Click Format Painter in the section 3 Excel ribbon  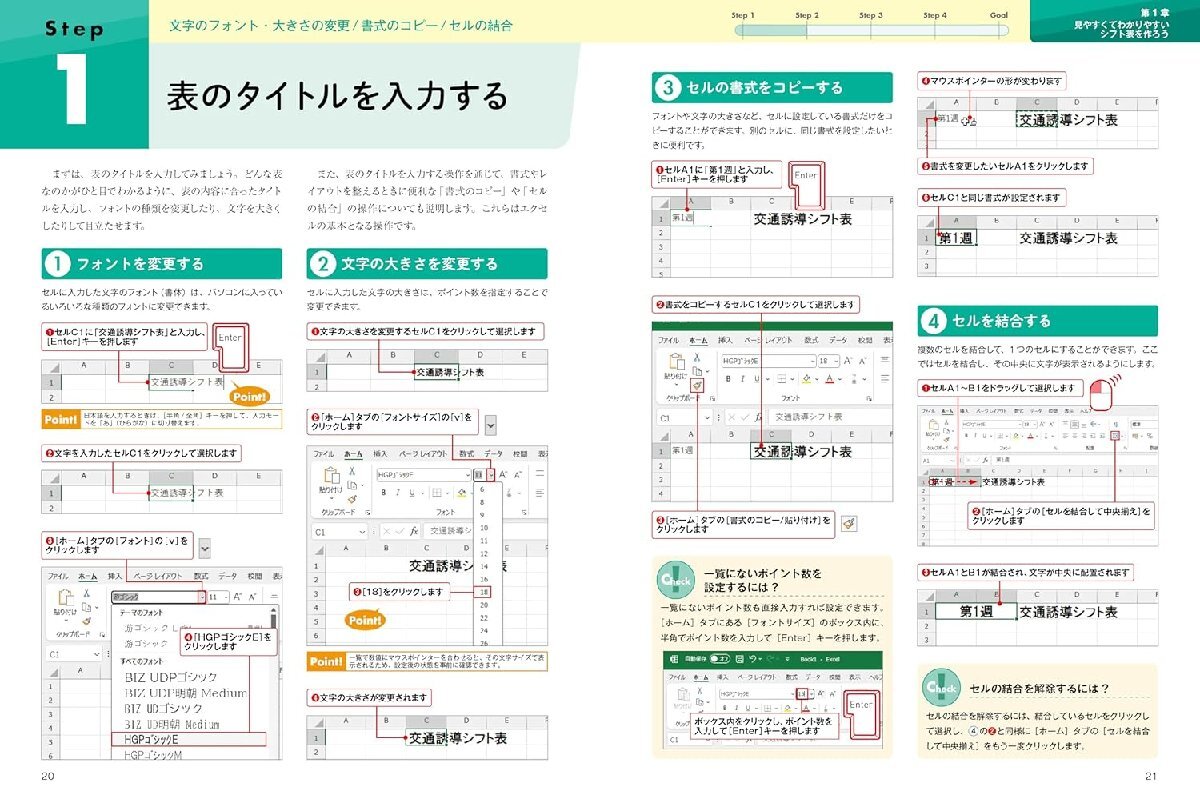click(x=697, y=386)
